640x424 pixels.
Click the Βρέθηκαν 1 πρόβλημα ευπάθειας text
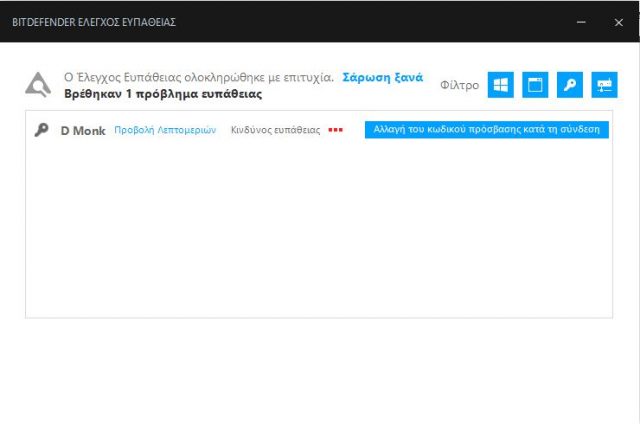163,94
